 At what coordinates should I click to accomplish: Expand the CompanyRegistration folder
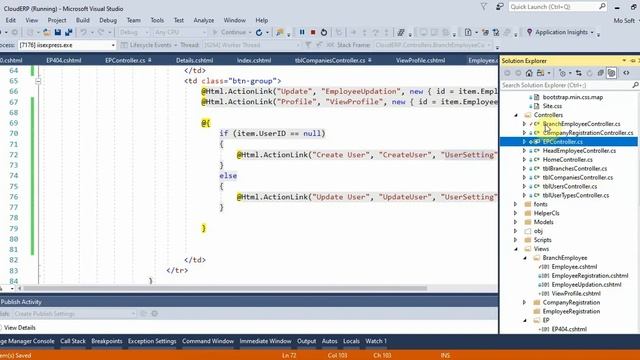[x=524, y=302]
